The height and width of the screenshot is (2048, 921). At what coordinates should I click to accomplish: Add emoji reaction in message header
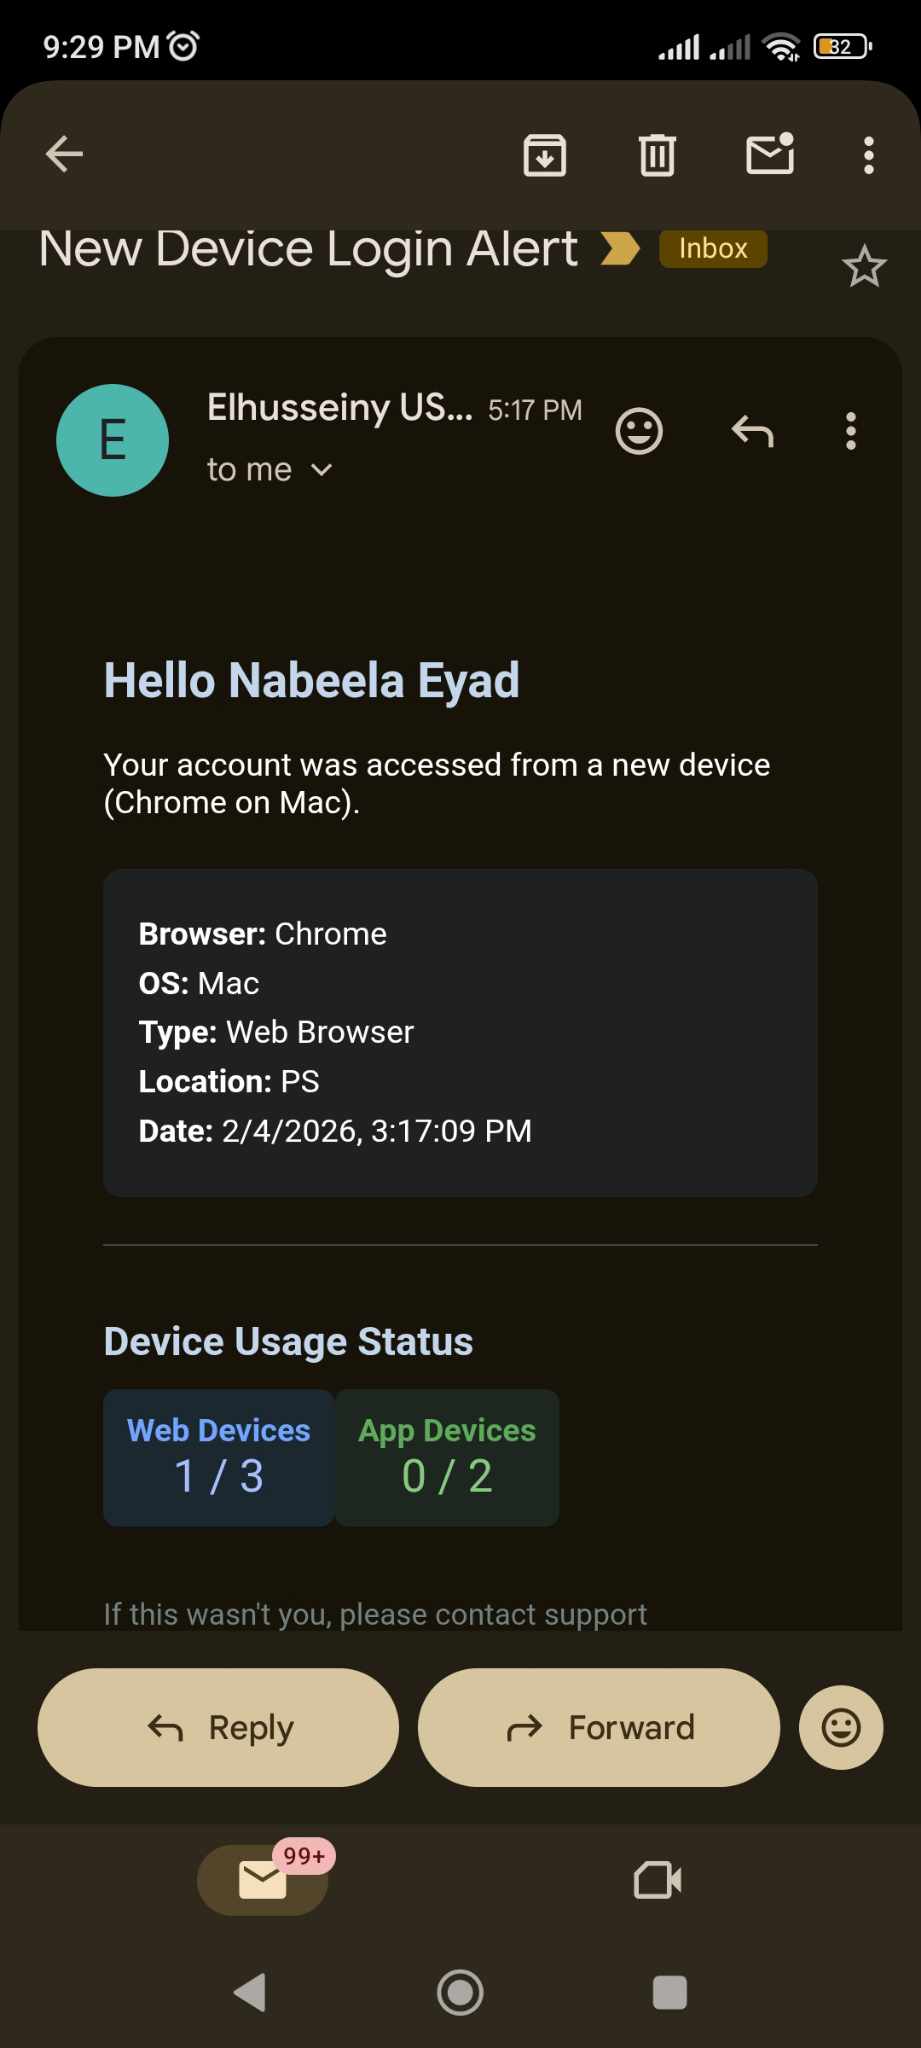pos(639,431)
